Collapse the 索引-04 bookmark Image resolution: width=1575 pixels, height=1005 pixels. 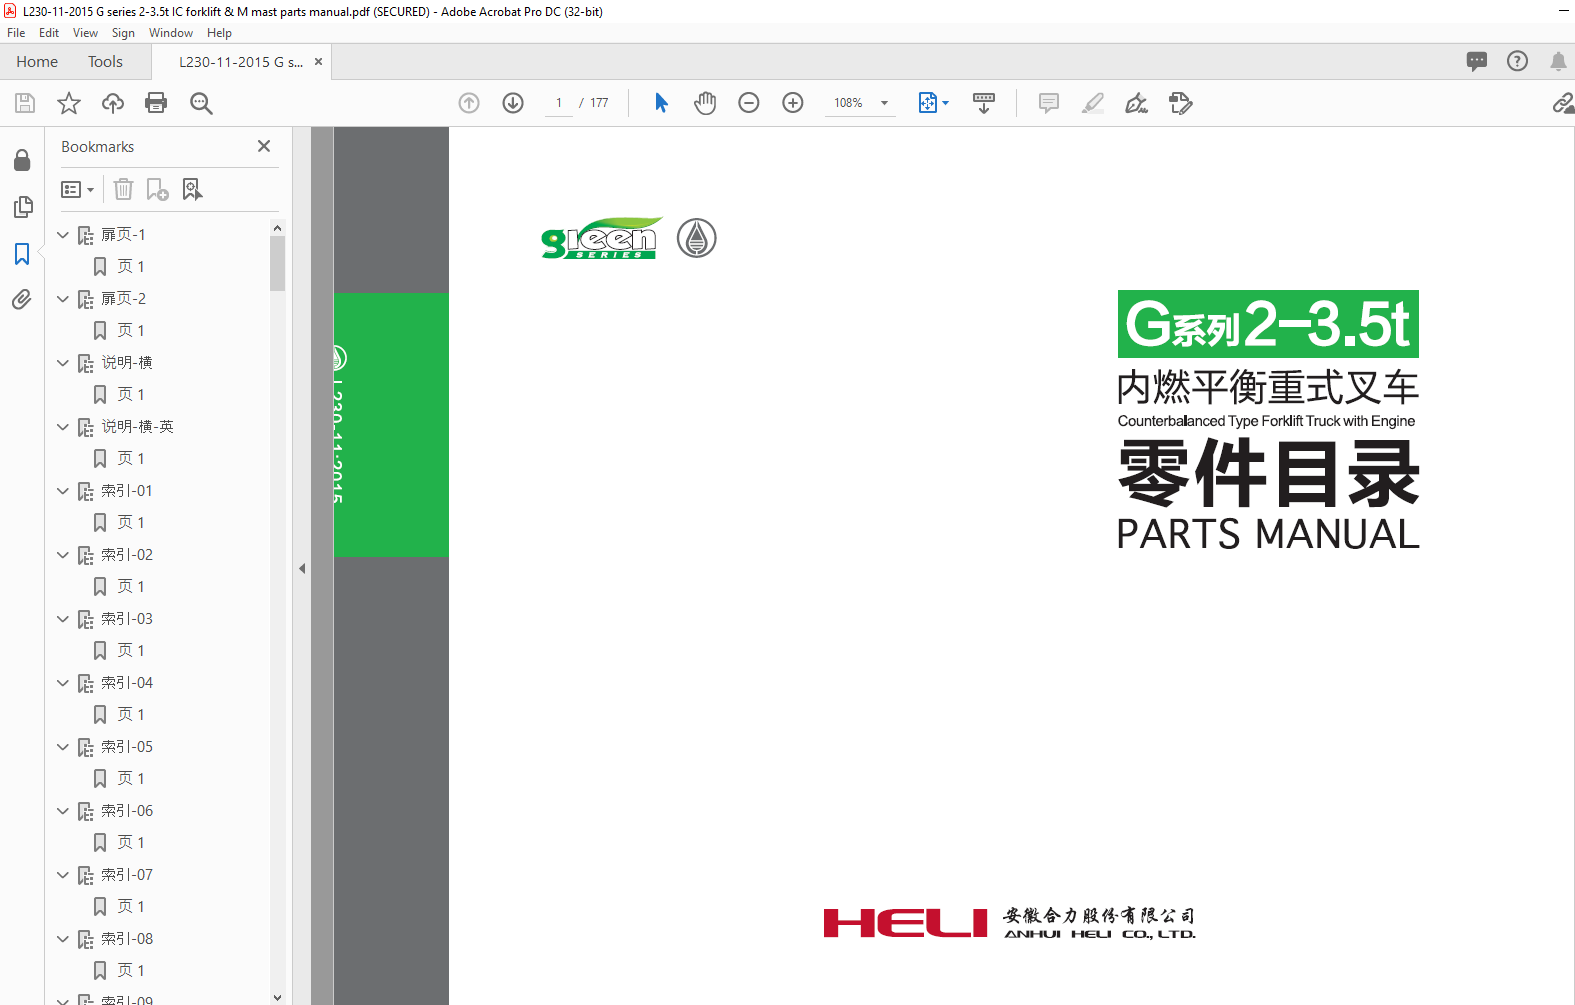click(63, 683)
